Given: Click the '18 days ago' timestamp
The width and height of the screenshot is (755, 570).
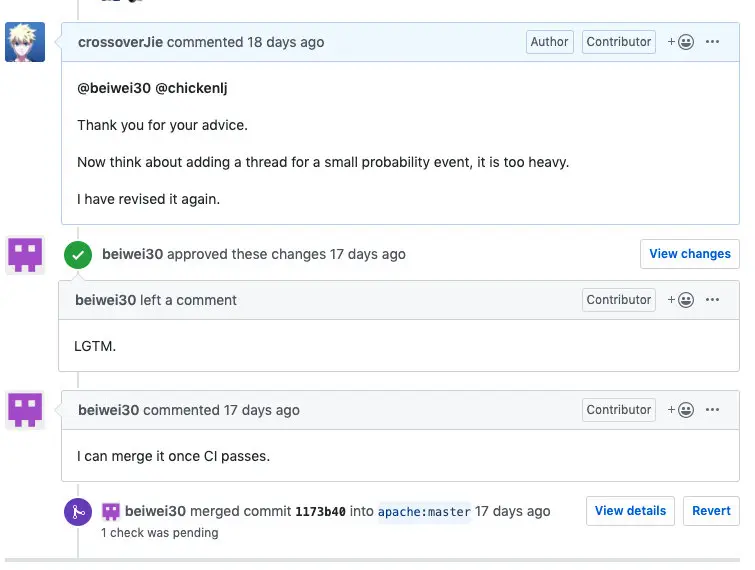Looking at the screenshot, I should [x=285, y=42].
